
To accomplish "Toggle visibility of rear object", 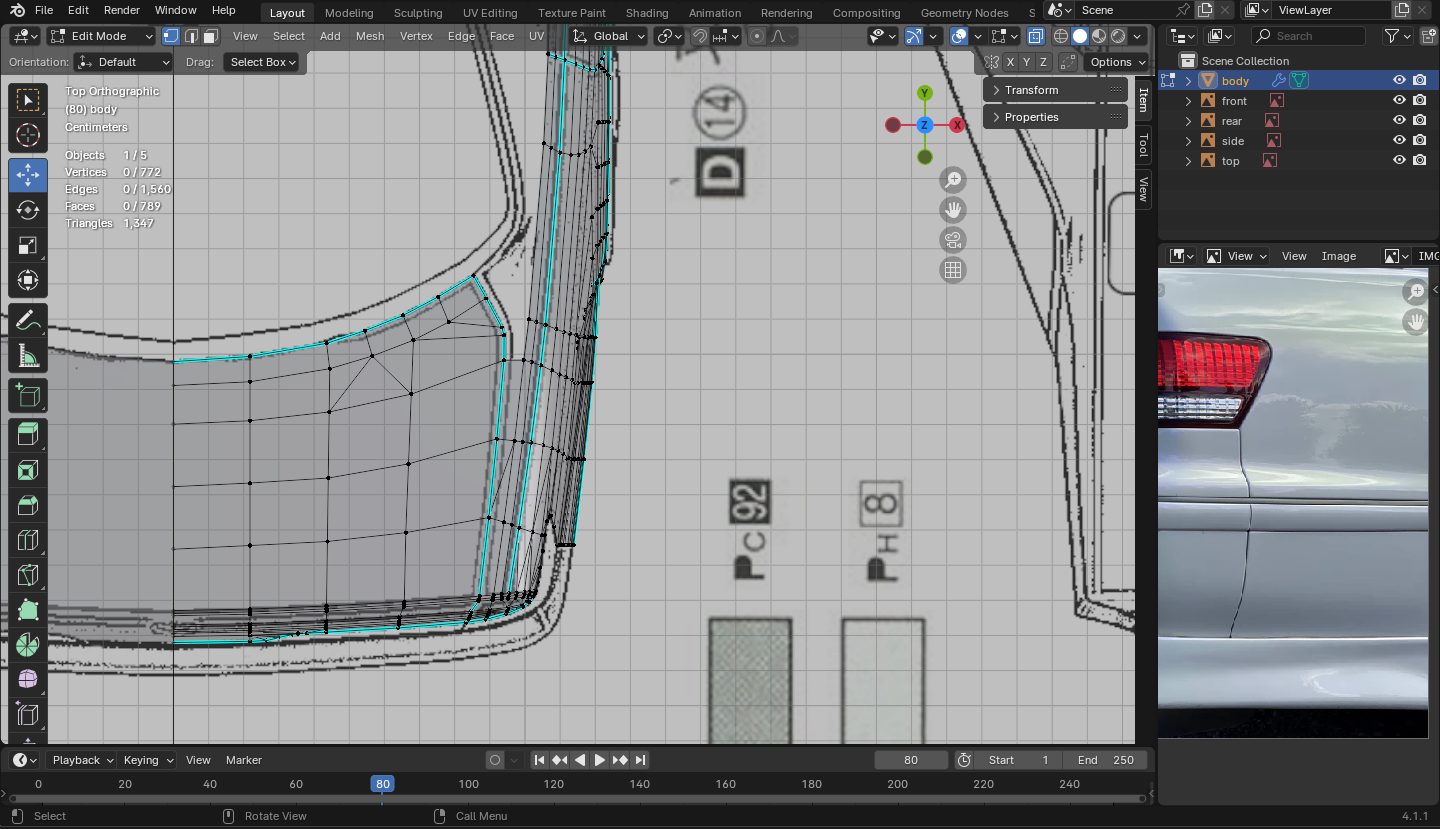I will click(x=1399, y=121).
